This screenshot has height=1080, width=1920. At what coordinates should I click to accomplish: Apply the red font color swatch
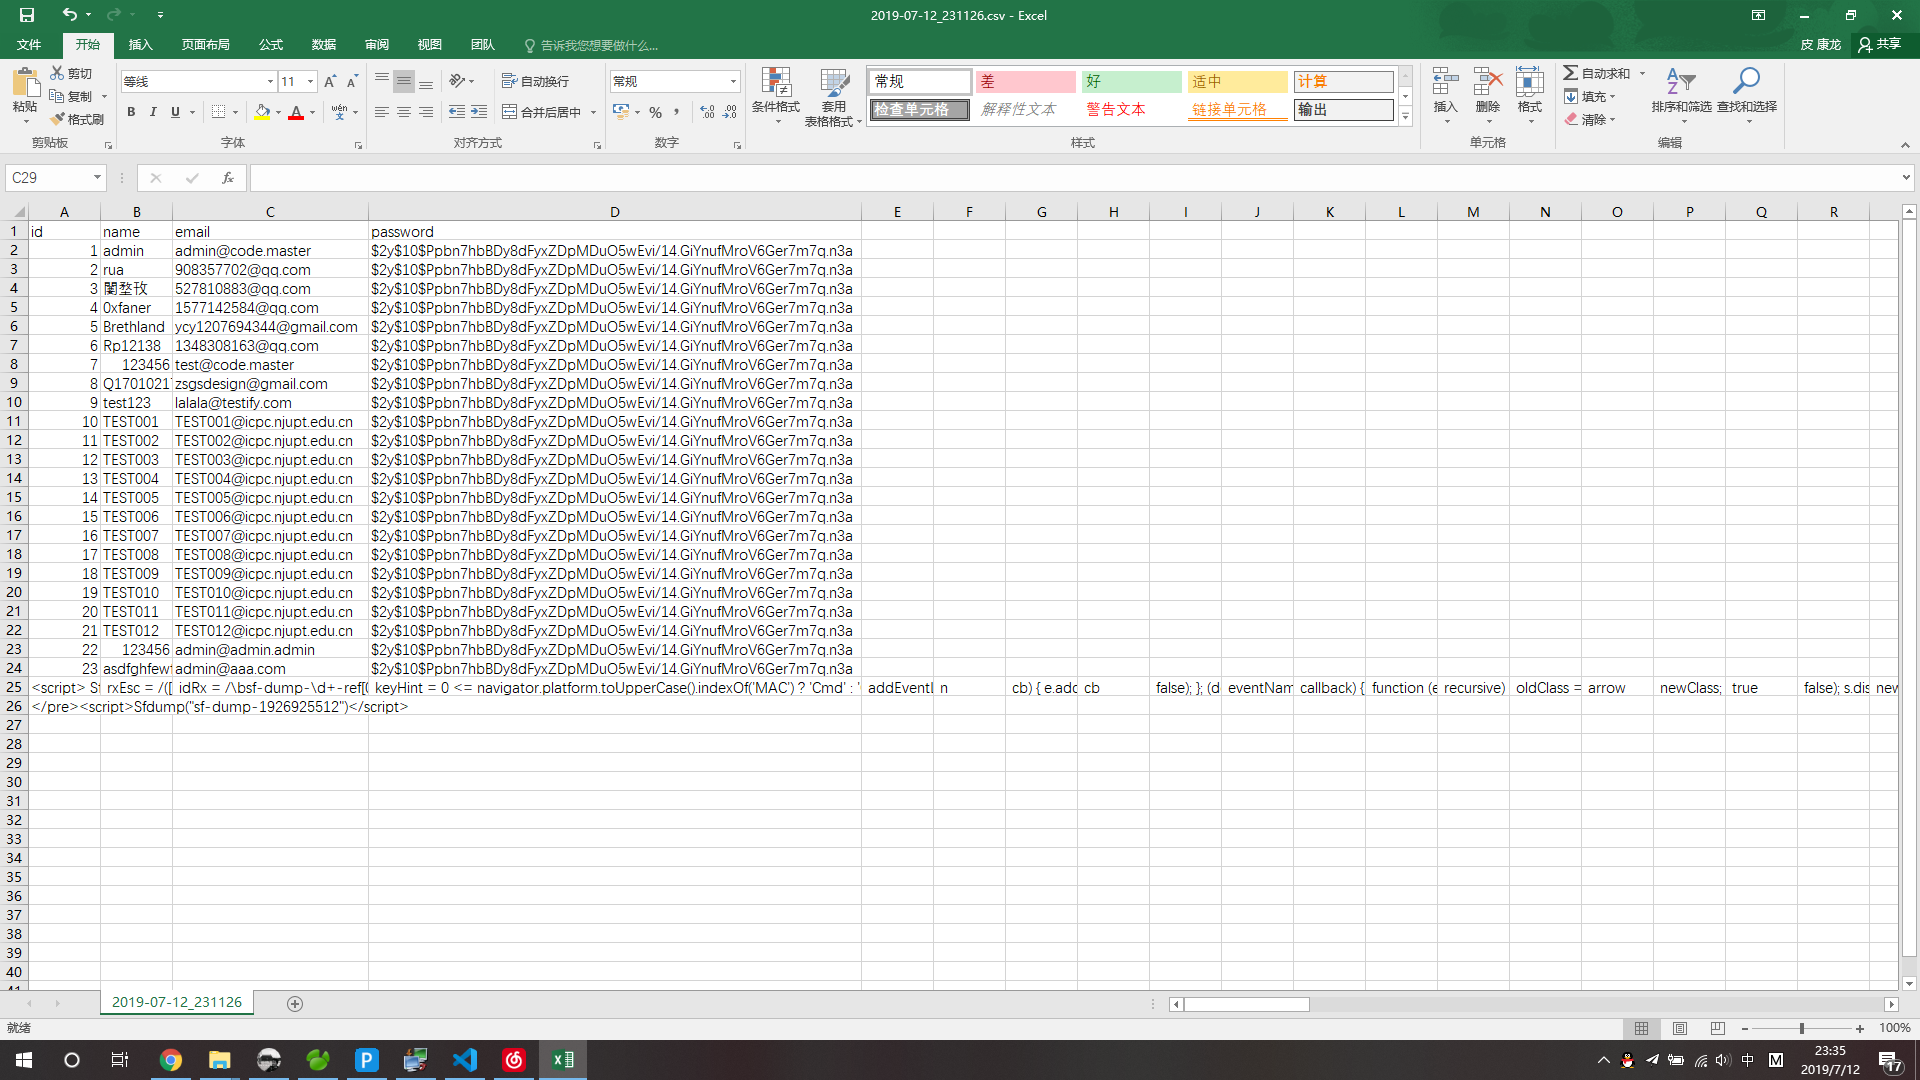[x=296, y=112]
